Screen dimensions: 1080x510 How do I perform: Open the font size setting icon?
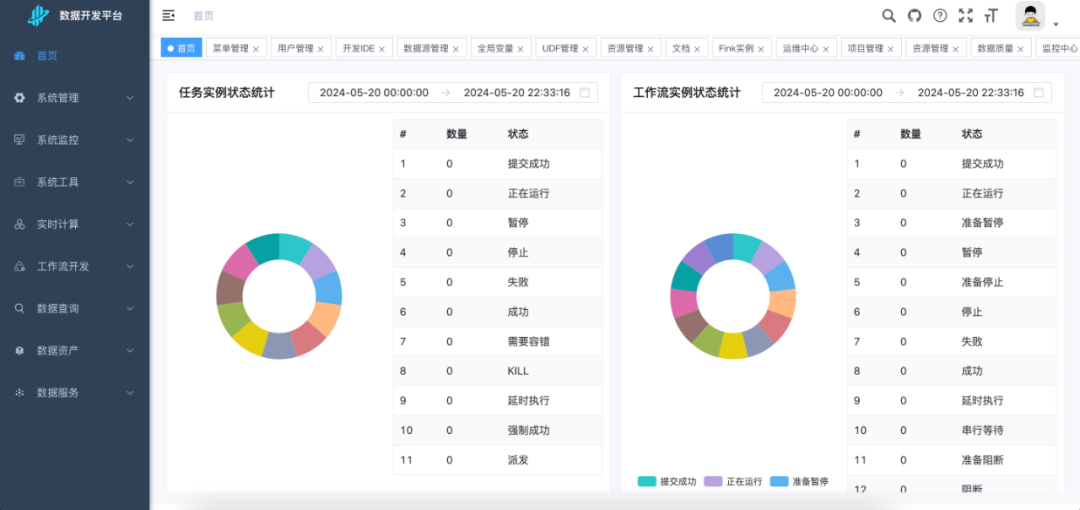(x=991, y=15)
